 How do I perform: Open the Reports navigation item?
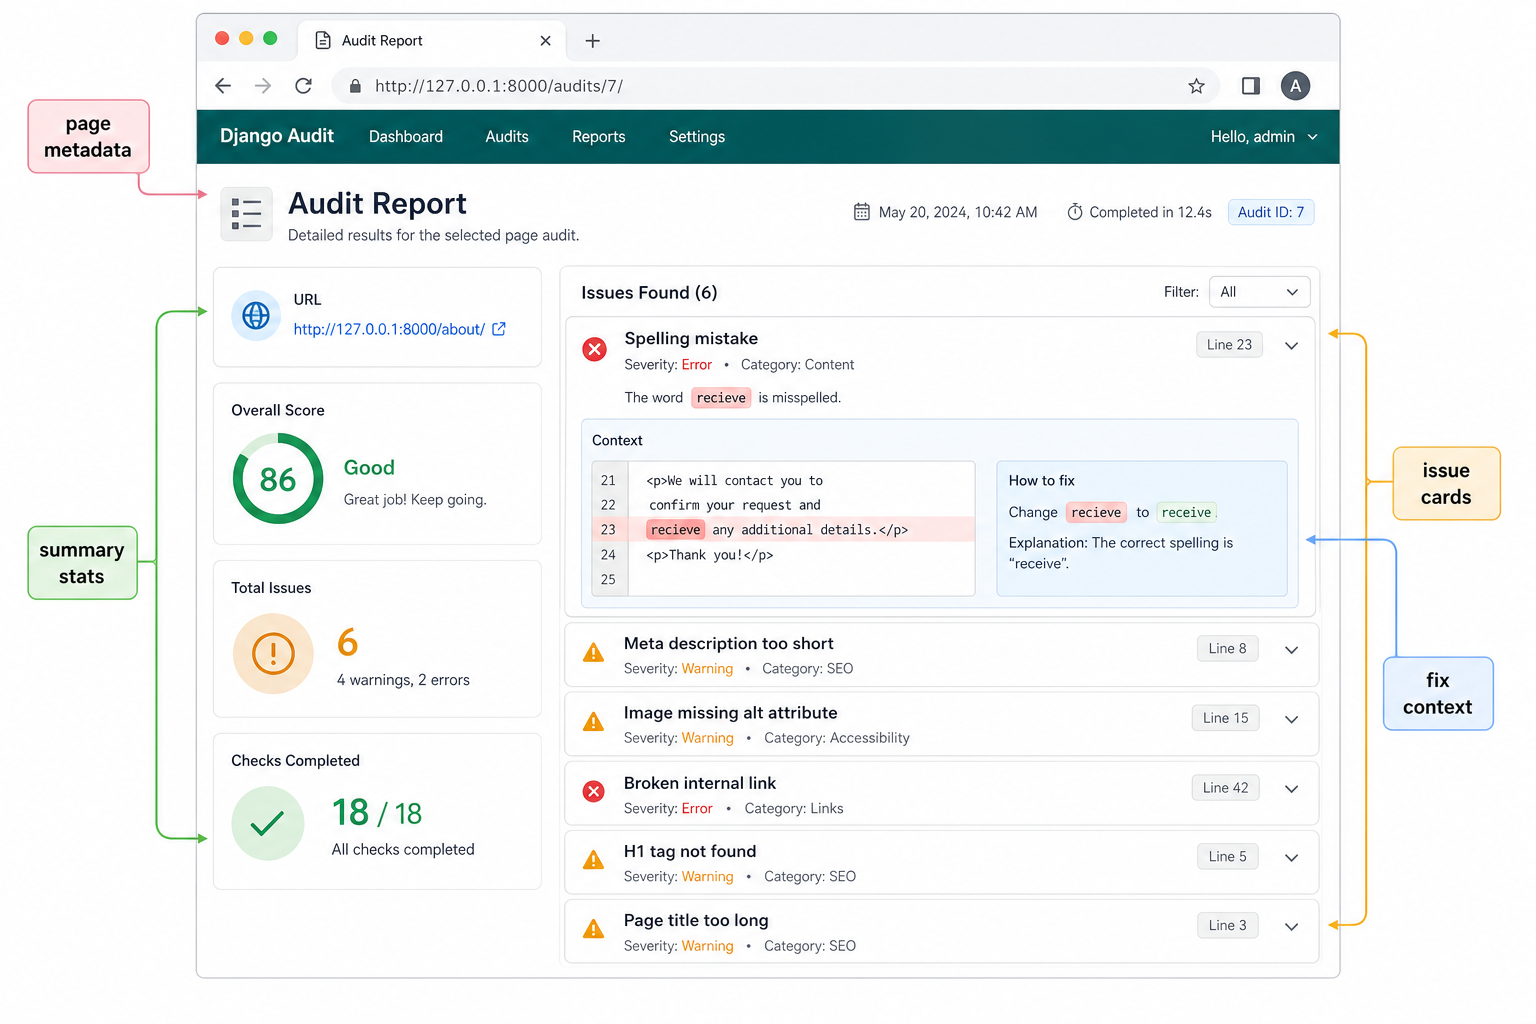(x=599, y=137)
